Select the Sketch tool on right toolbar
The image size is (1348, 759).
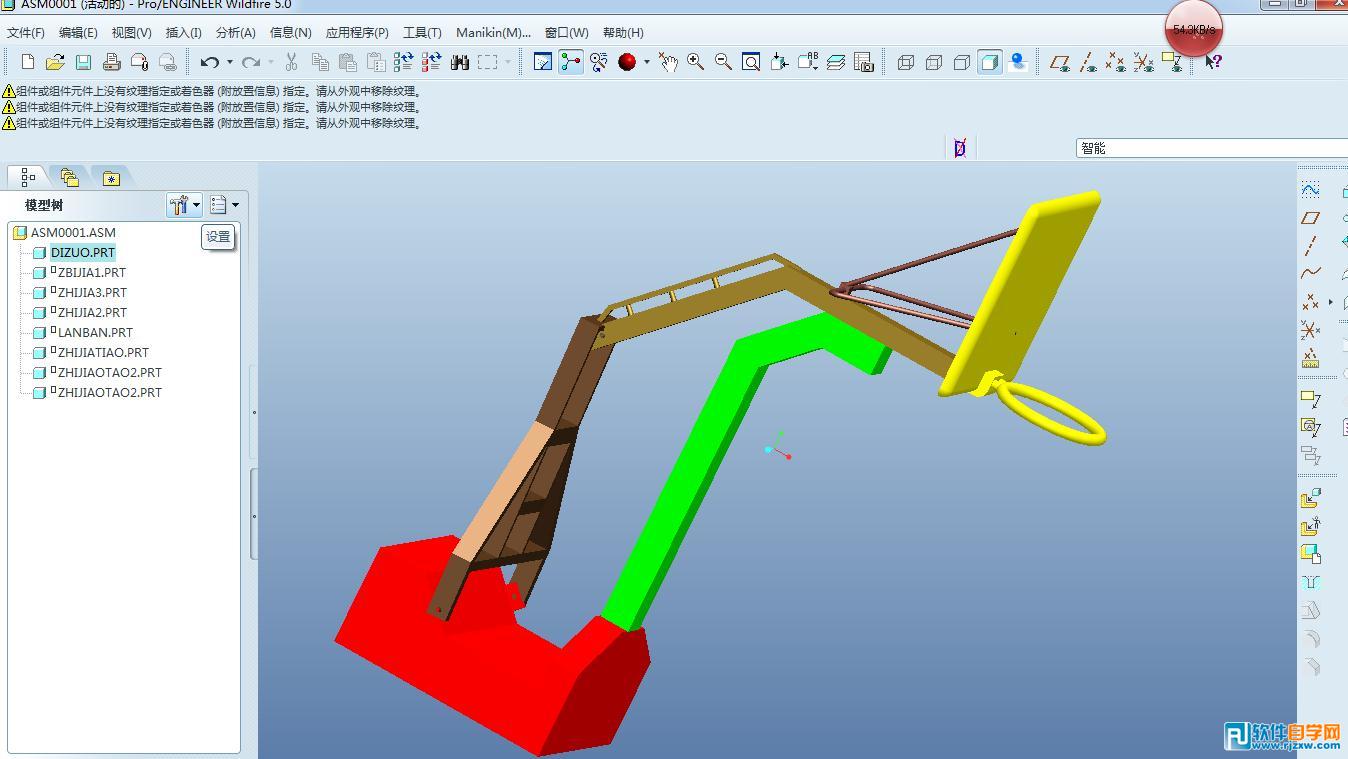[x=1310, y=190]
